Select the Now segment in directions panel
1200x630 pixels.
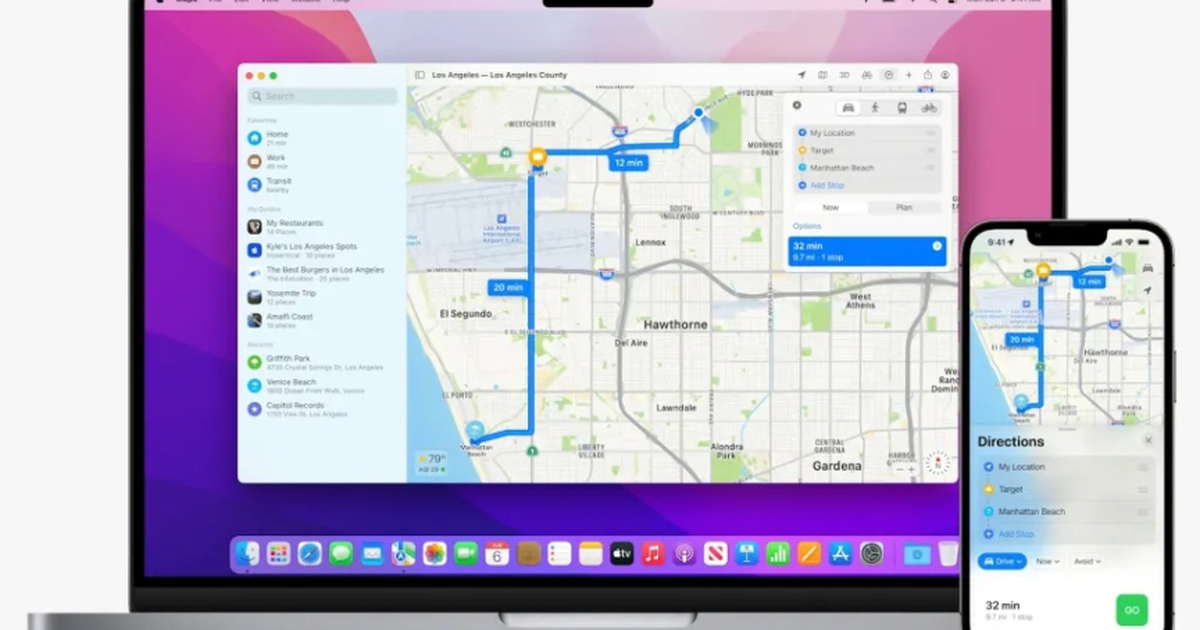[x=830, y=207]
